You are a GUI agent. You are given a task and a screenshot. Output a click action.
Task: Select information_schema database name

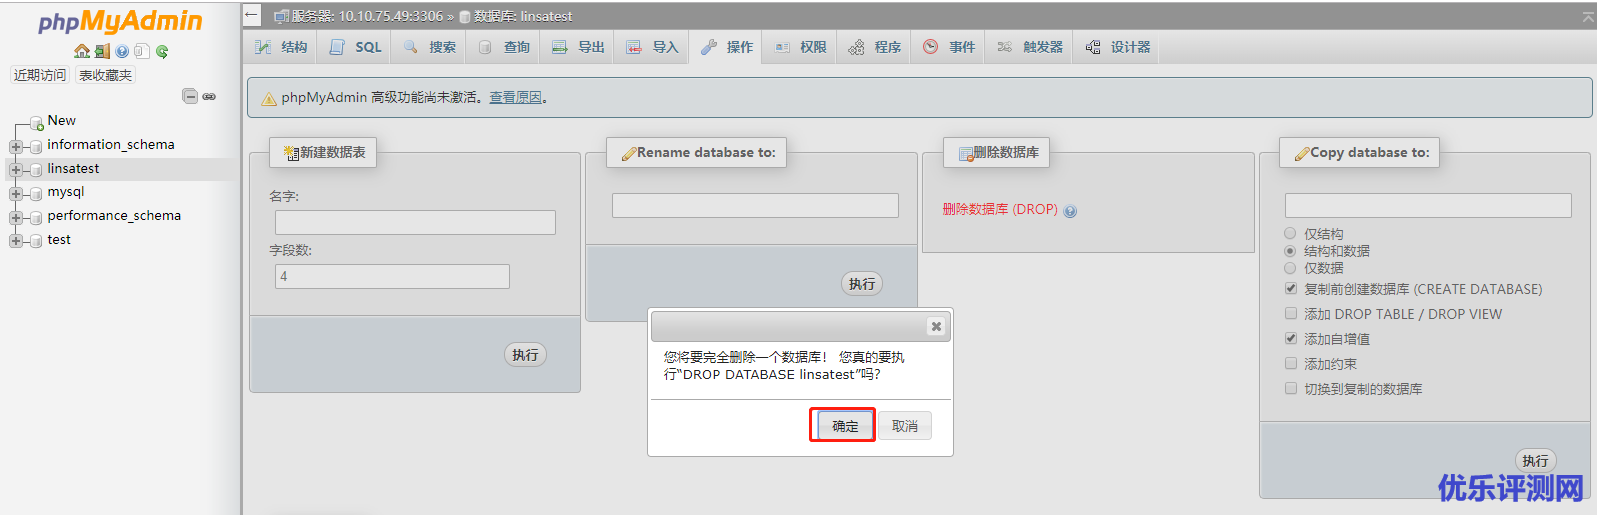pos(111,144)
